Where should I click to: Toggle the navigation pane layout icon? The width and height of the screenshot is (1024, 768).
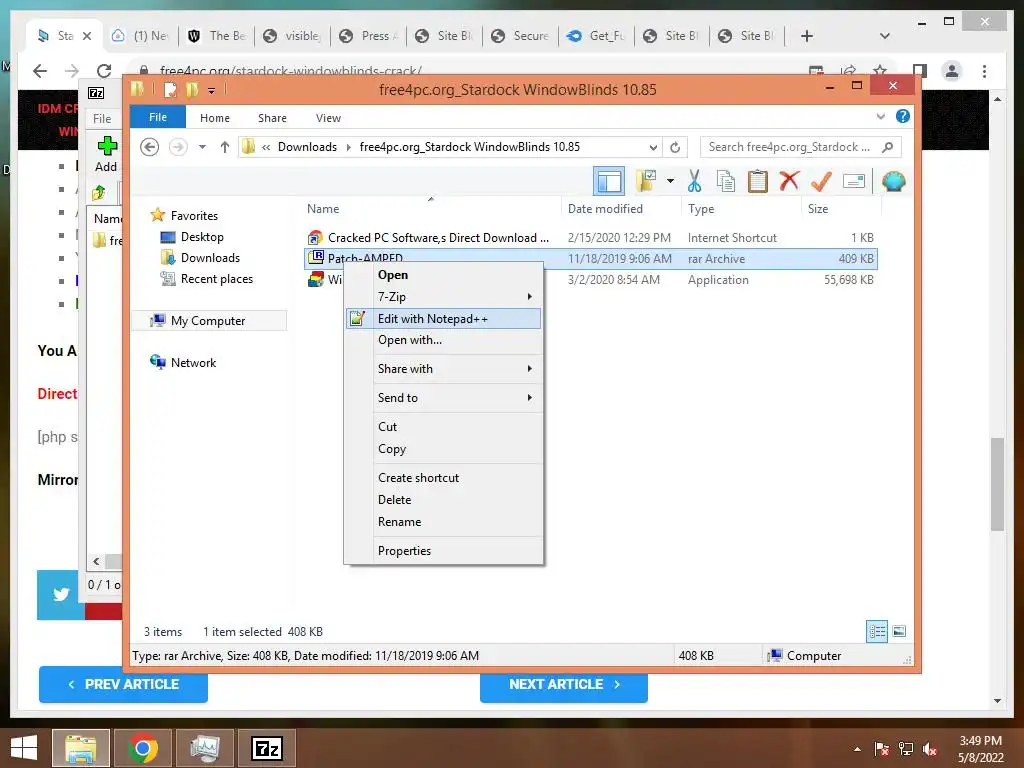point(609,181)
